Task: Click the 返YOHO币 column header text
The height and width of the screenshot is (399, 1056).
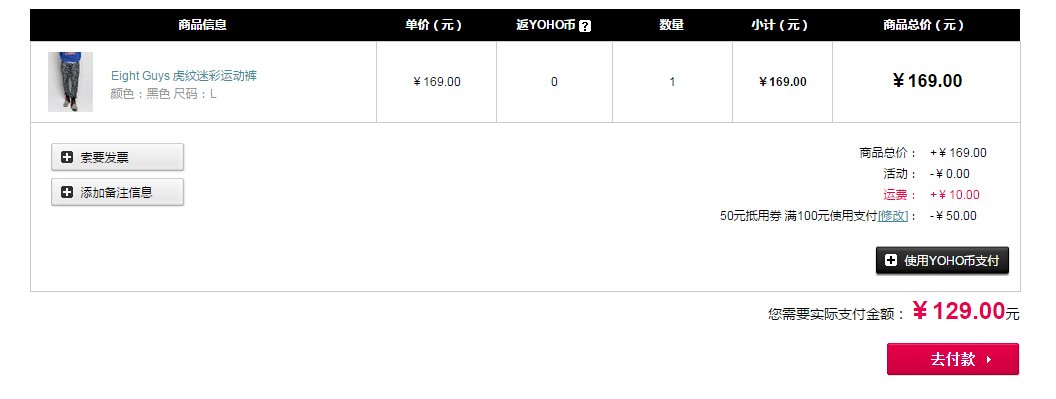Action: tap(546, 26)
